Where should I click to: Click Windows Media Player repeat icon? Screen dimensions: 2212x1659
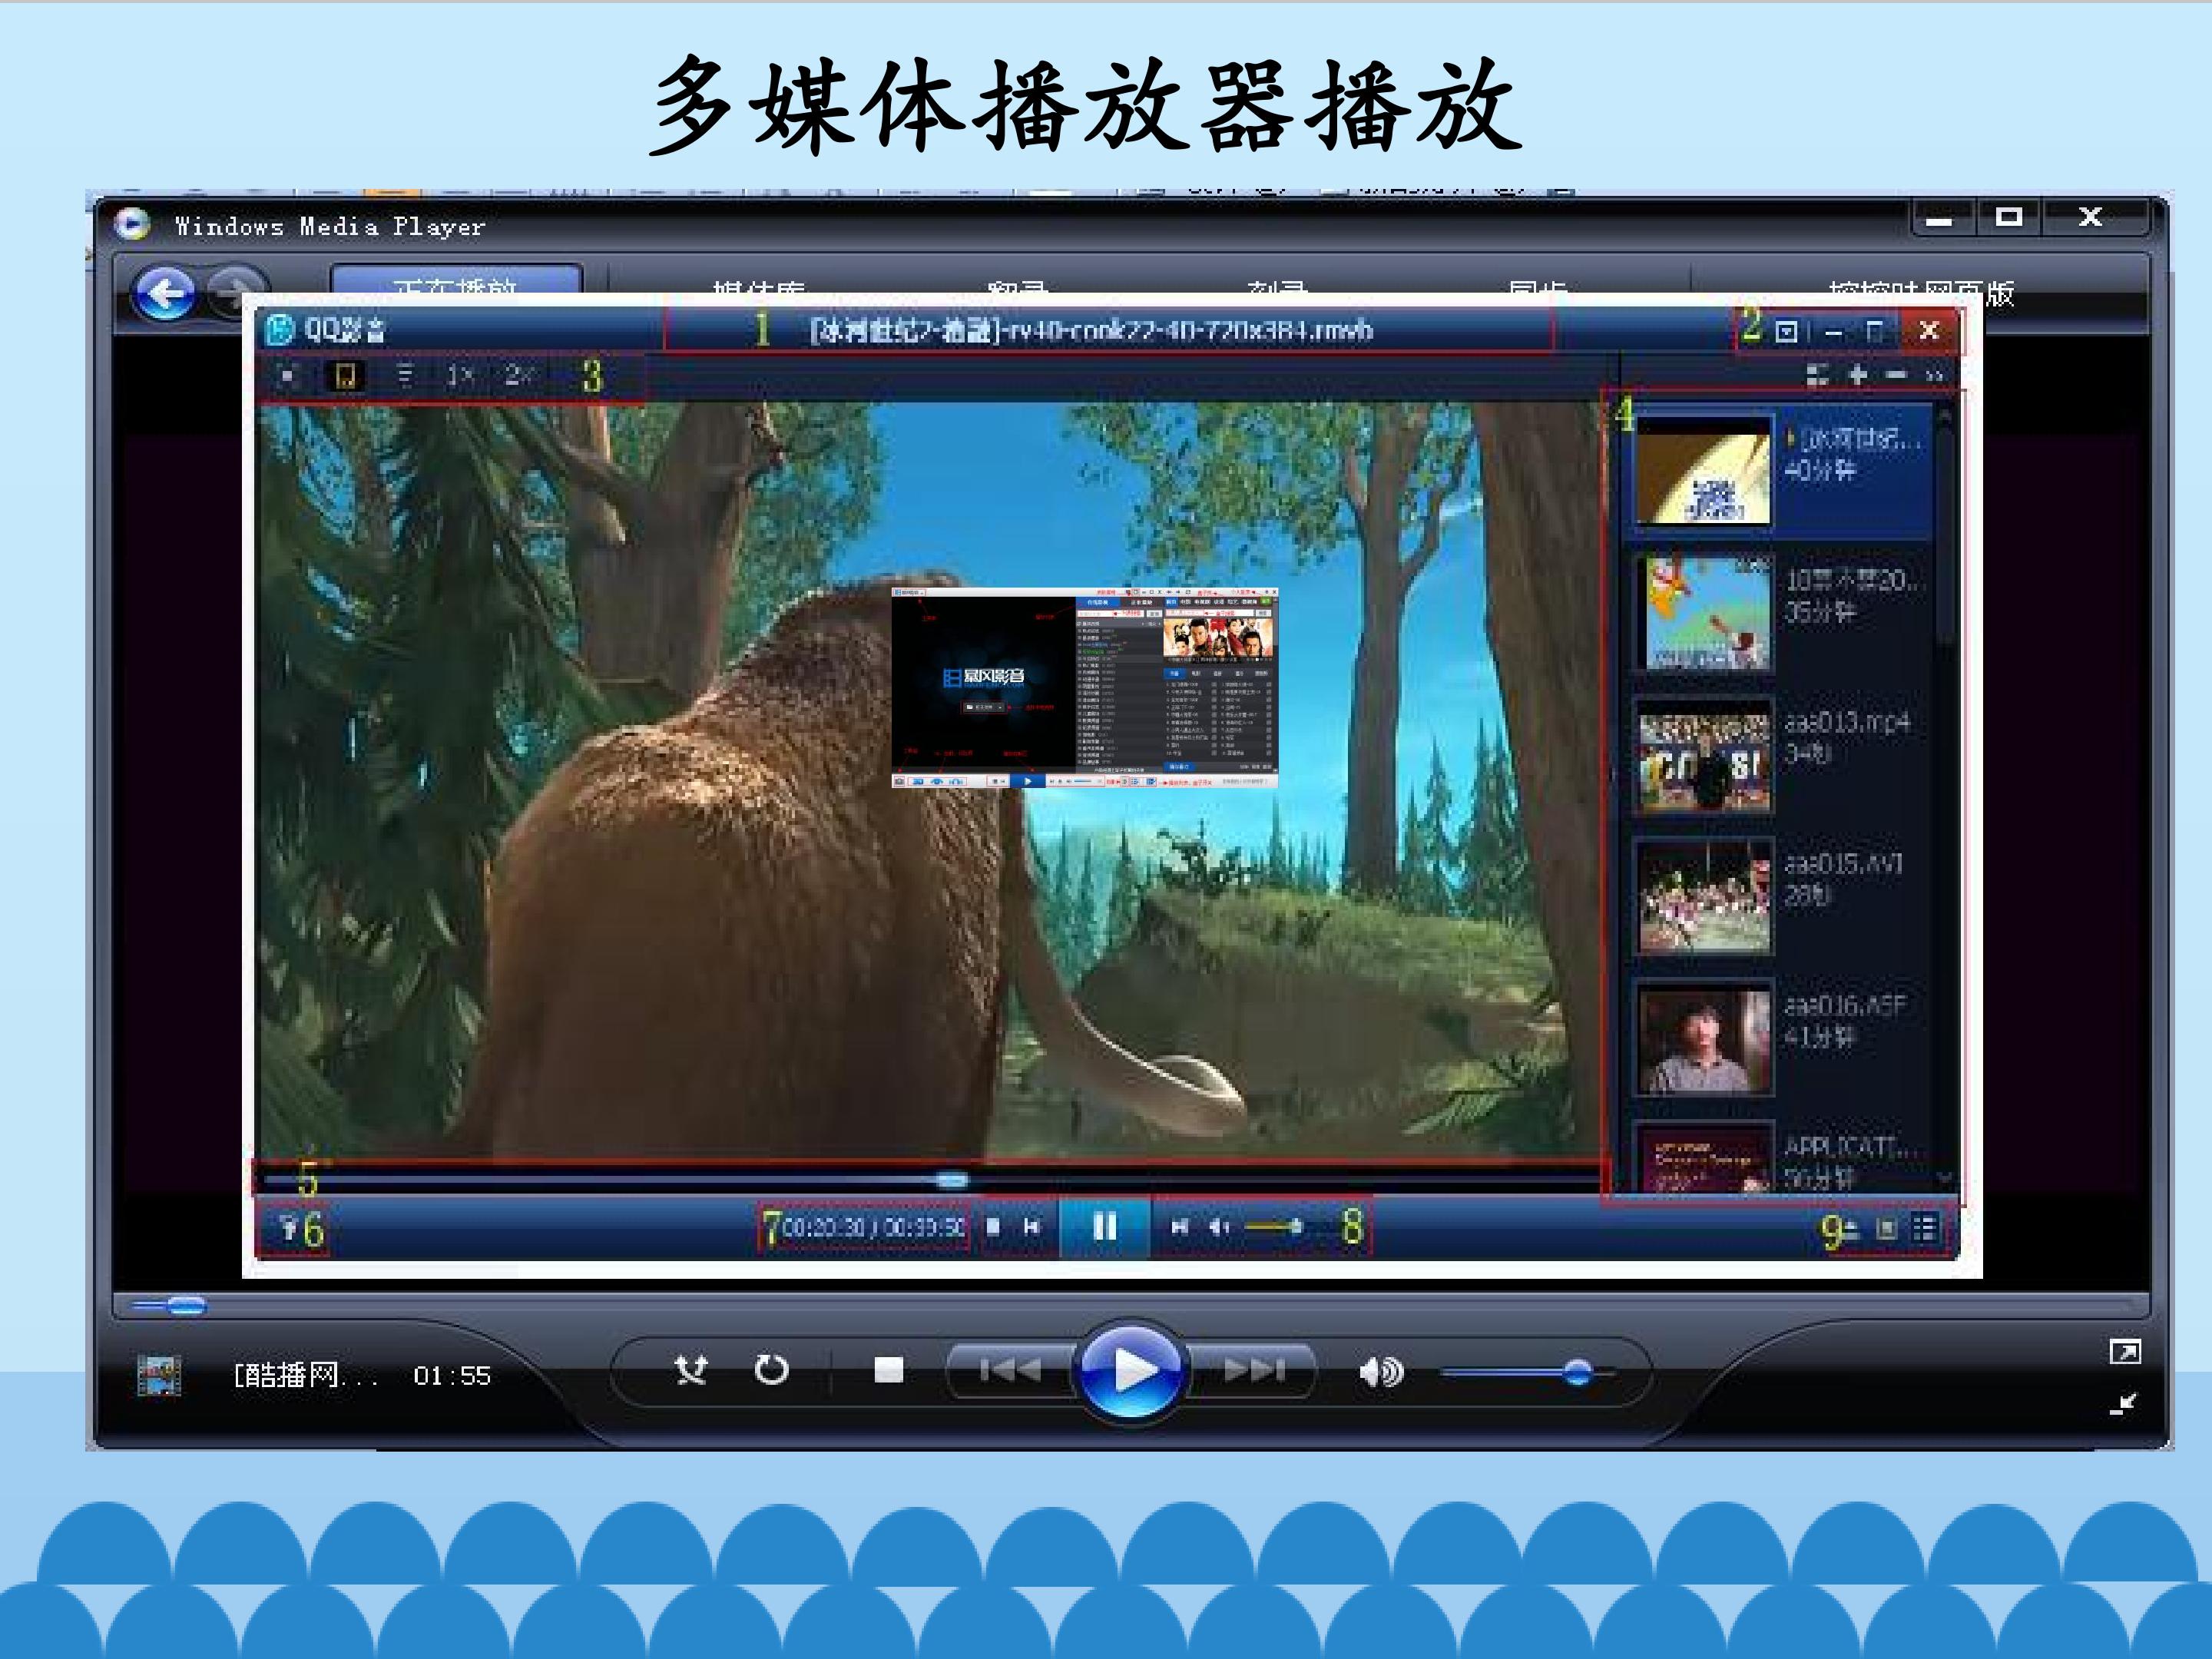pyautogui.click(x=771, y=1370)
